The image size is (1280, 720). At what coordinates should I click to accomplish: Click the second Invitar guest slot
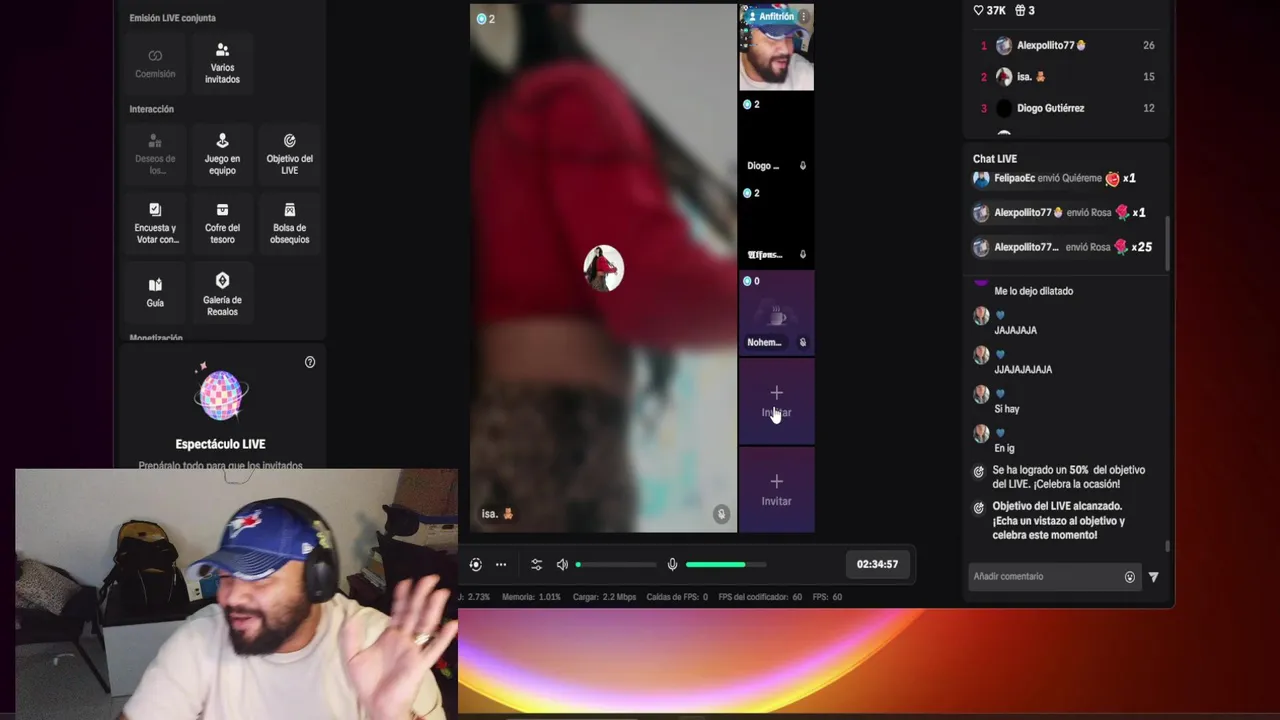[x=776, y=490]
